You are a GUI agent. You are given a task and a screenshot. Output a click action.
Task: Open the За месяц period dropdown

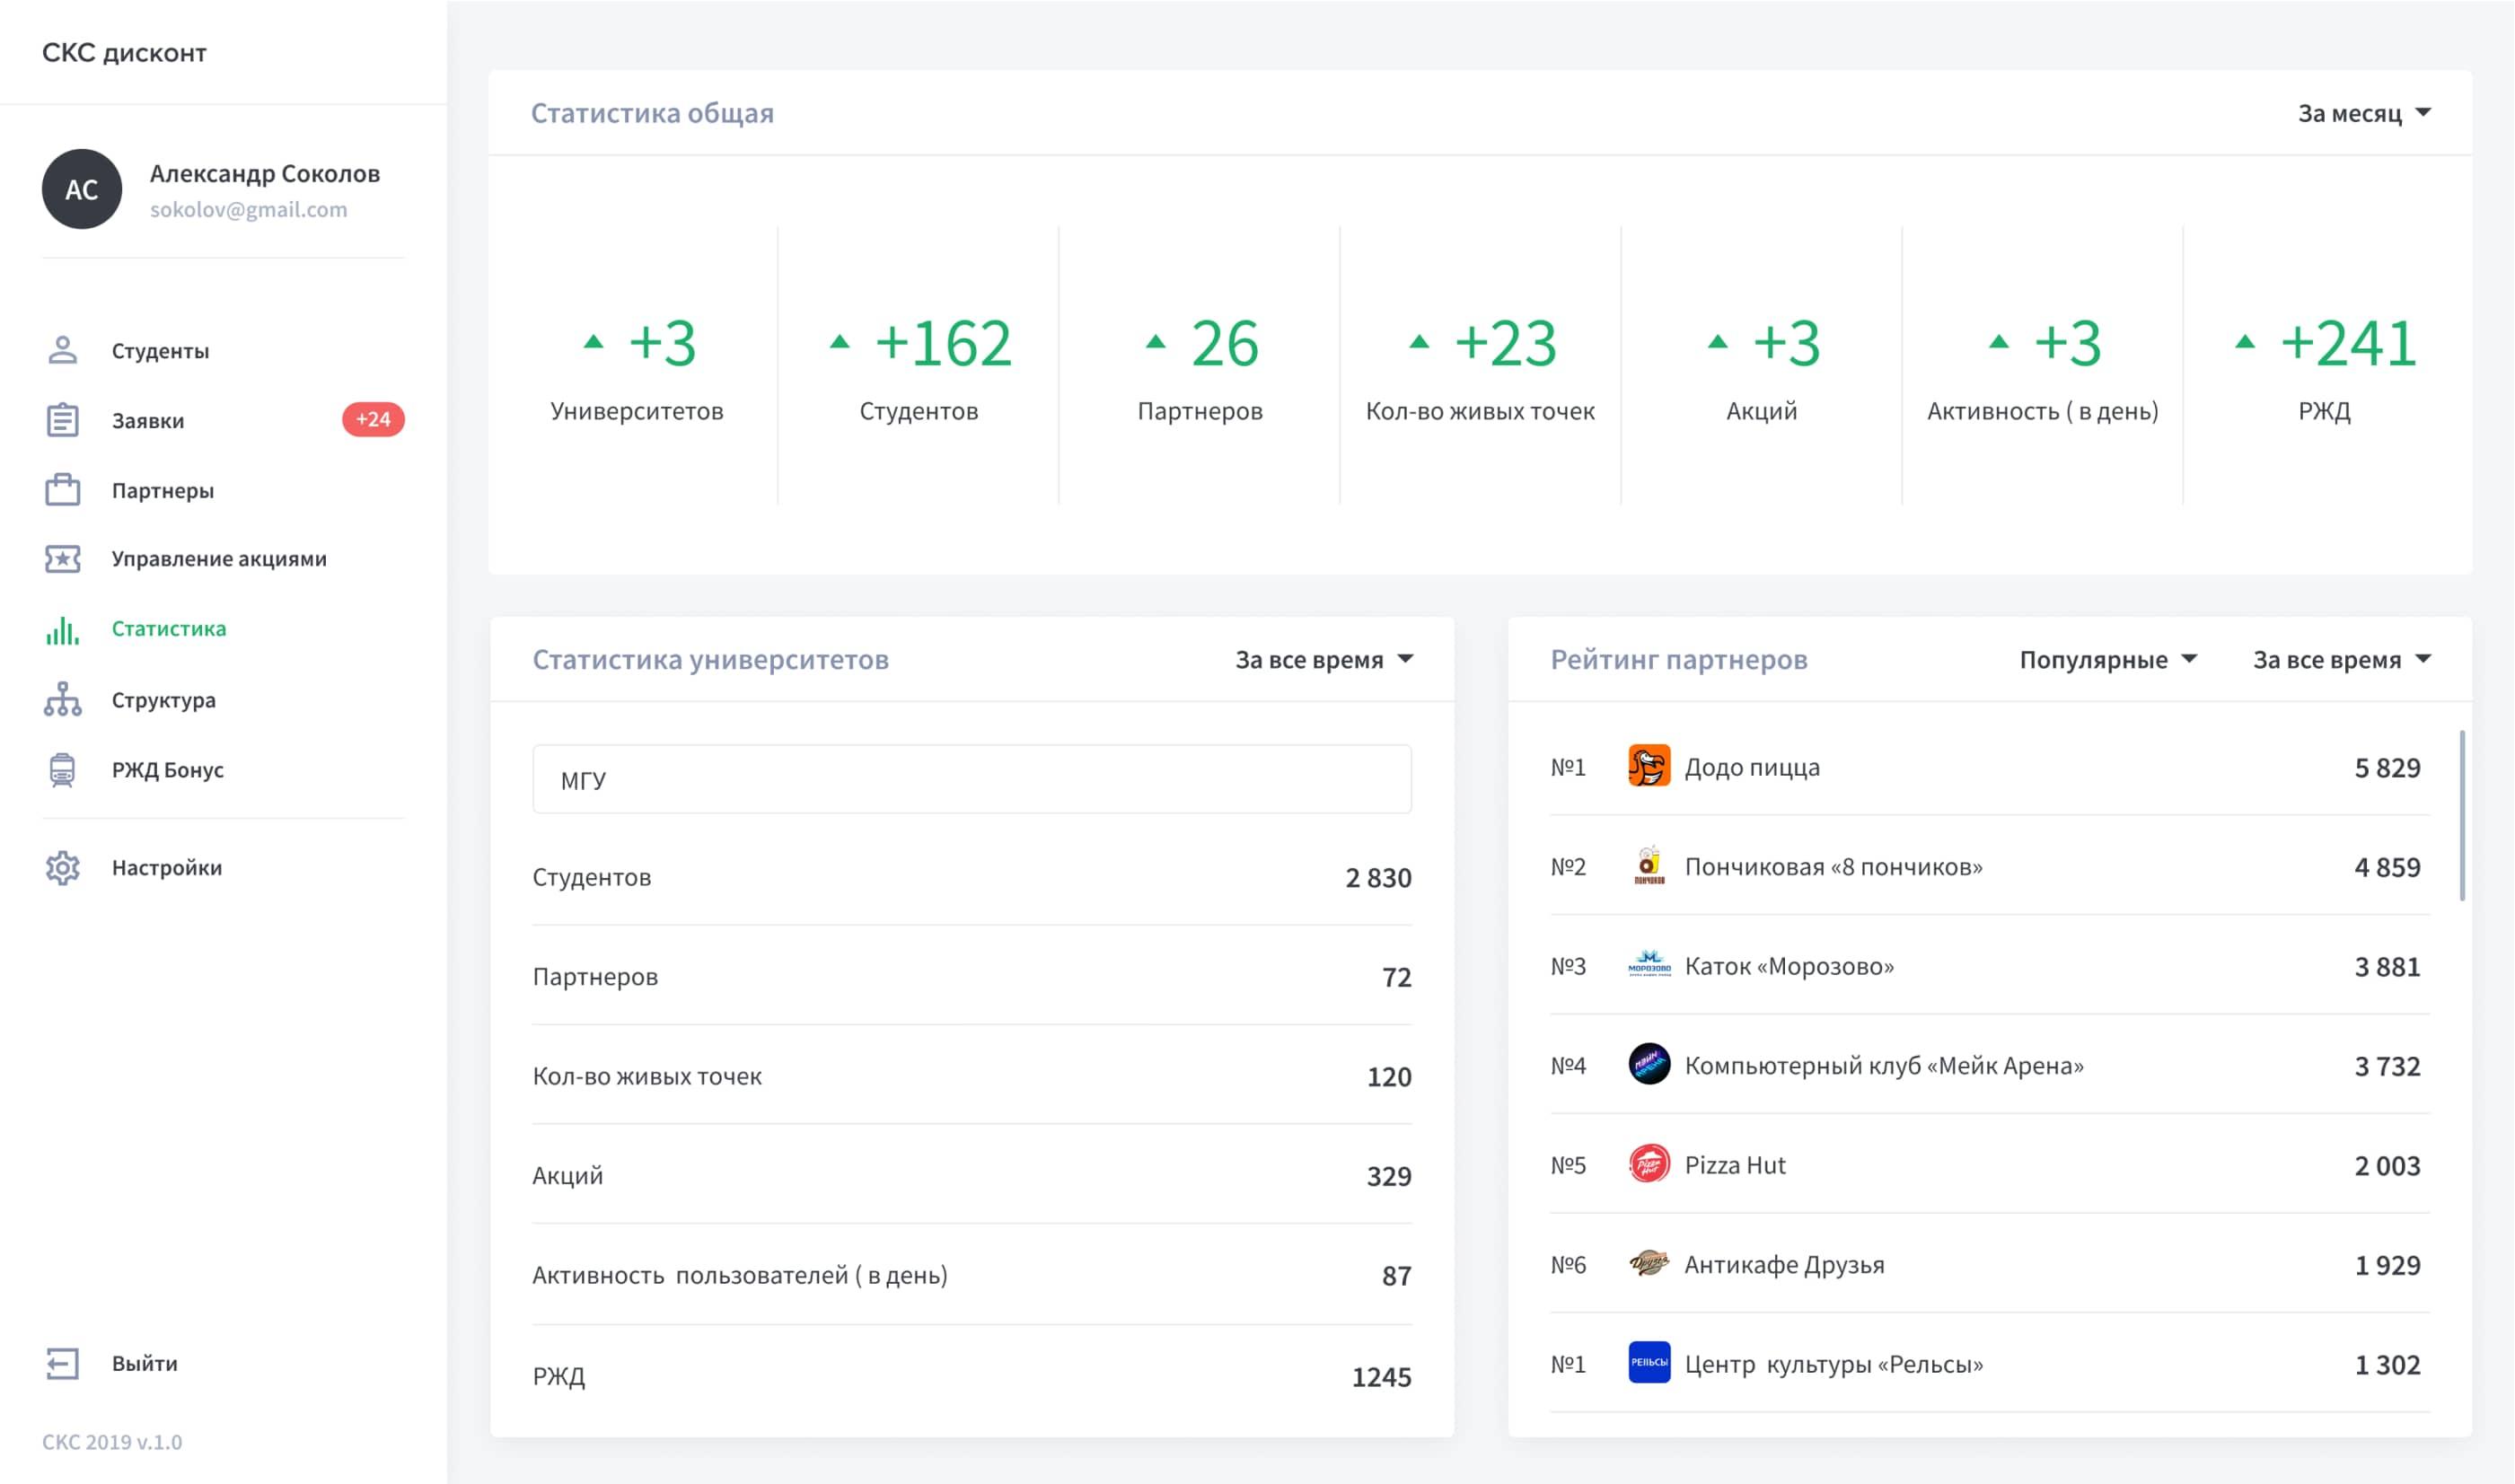coord(2364,113)
